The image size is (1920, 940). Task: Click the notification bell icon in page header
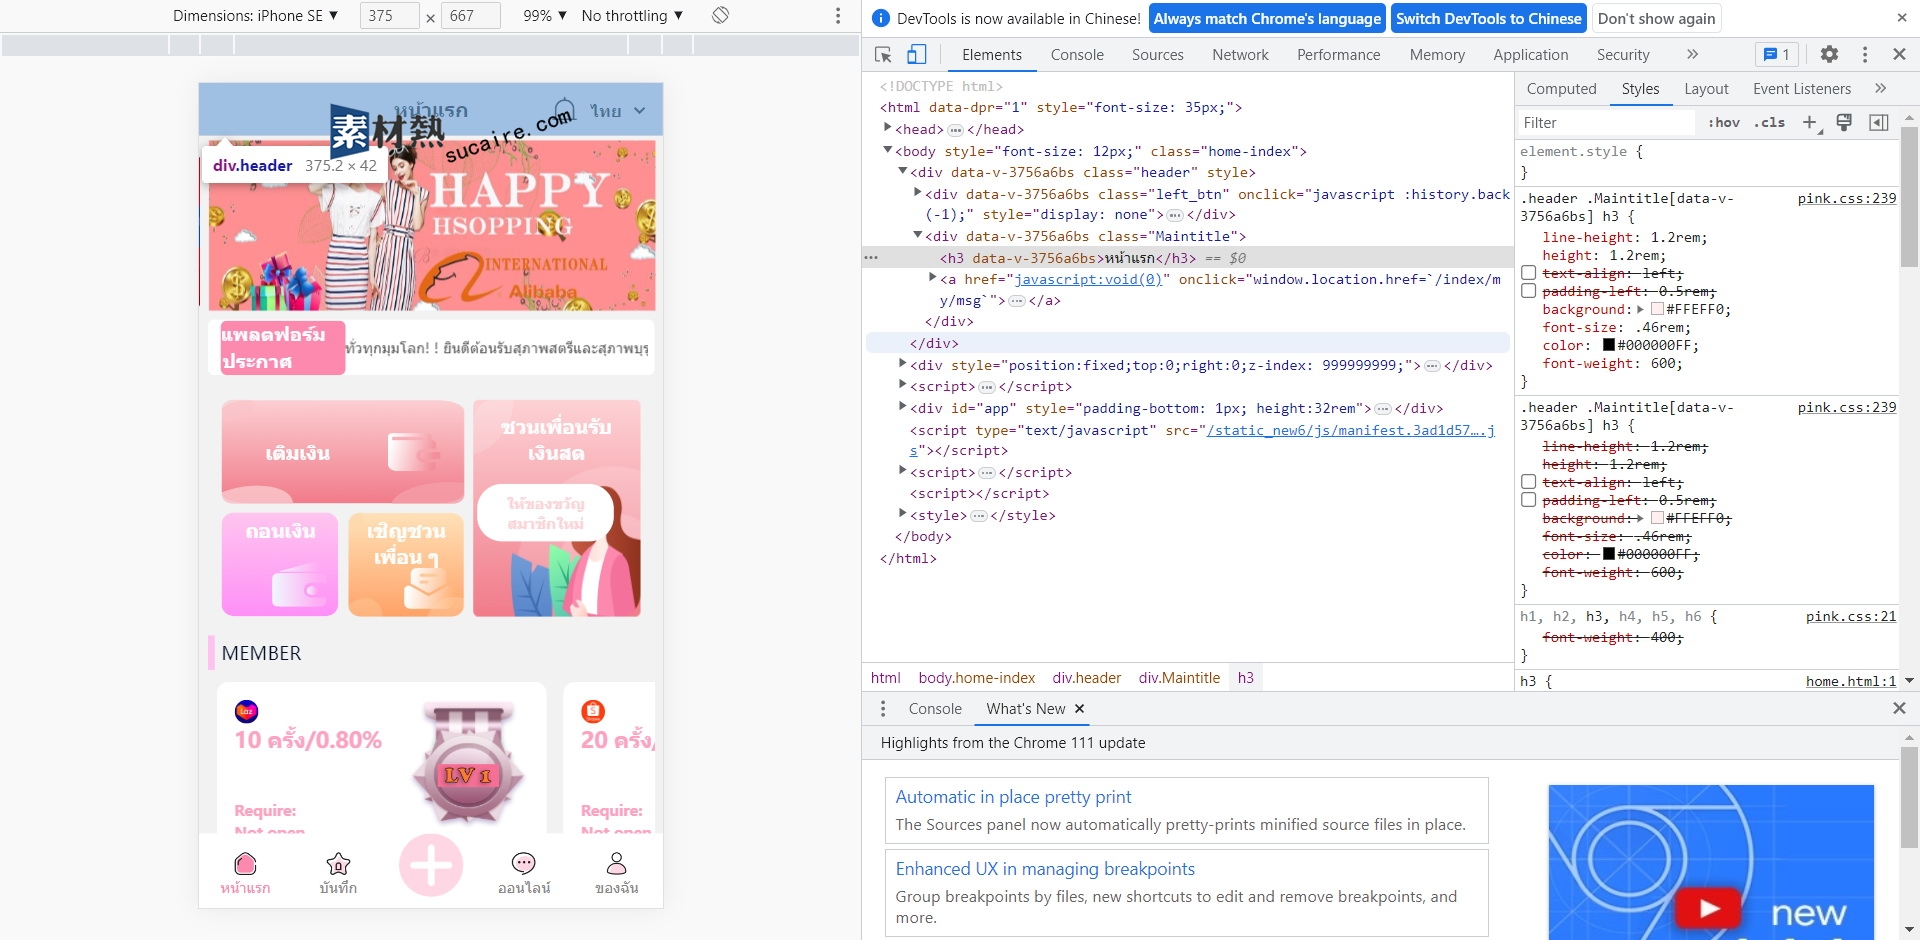coord(565,110)
